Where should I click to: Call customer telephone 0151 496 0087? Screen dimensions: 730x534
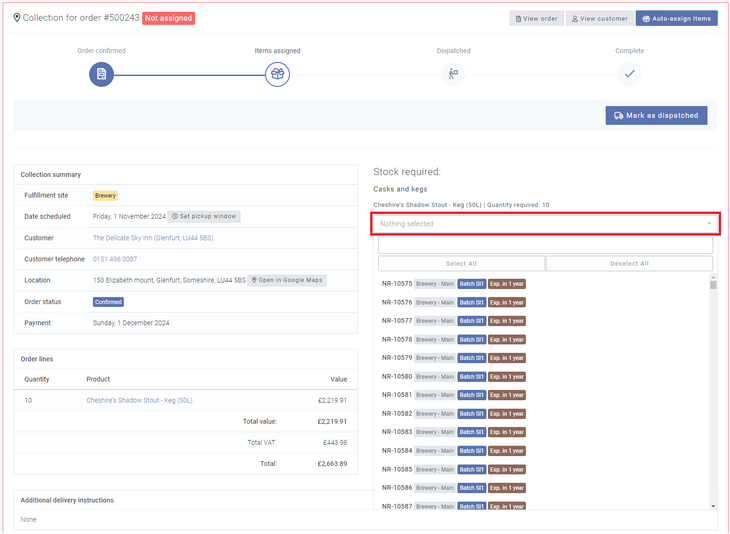(x=115, y=259)
